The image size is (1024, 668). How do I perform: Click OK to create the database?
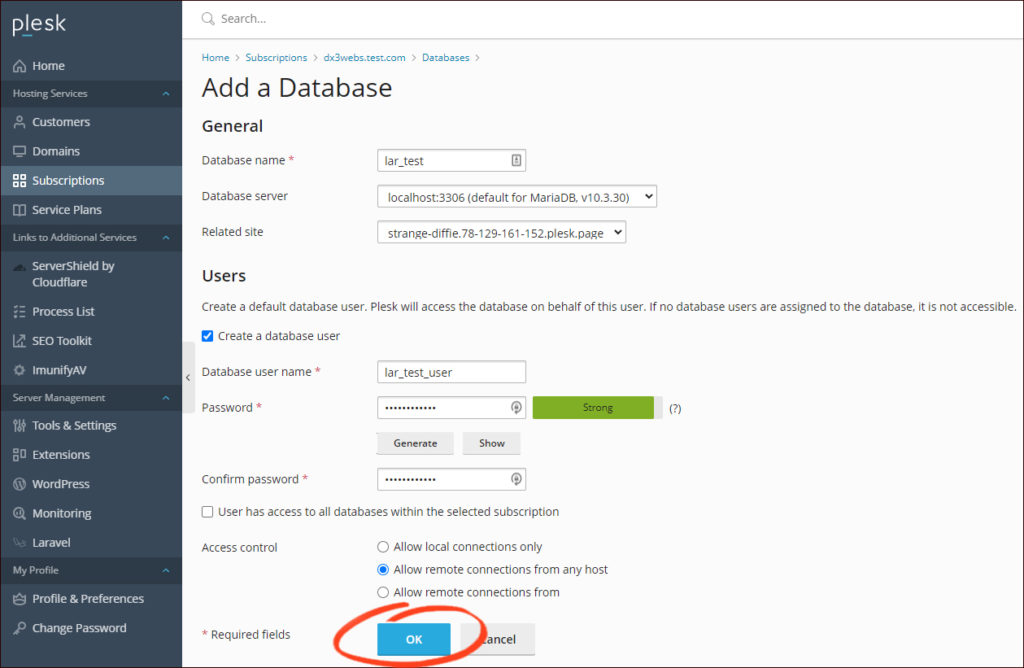[415, 639]
